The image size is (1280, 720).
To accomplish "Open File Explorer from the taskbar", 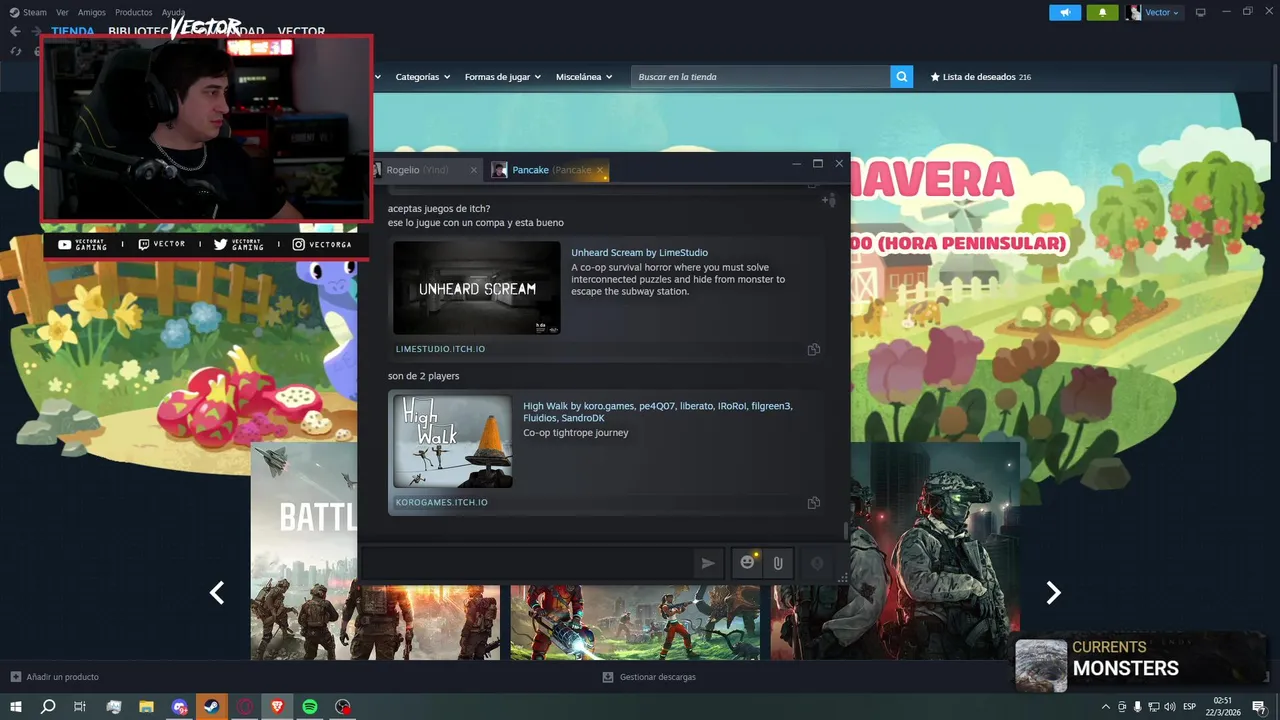I will pos(146,707).
